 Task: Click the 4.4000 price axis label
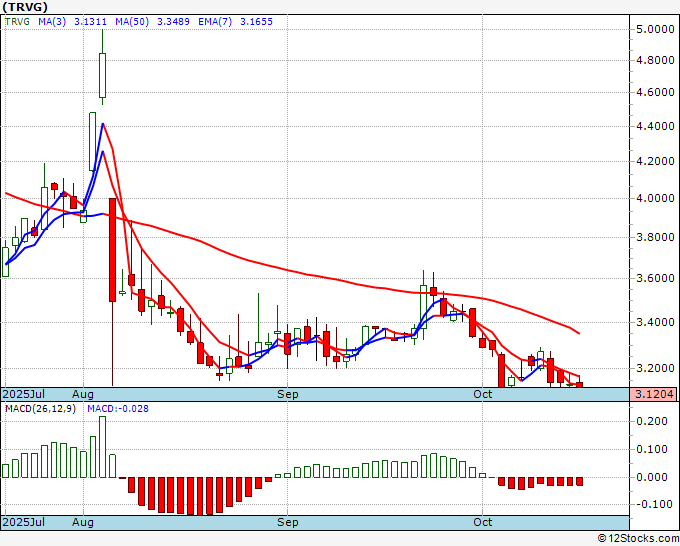(x=655, y=126)
